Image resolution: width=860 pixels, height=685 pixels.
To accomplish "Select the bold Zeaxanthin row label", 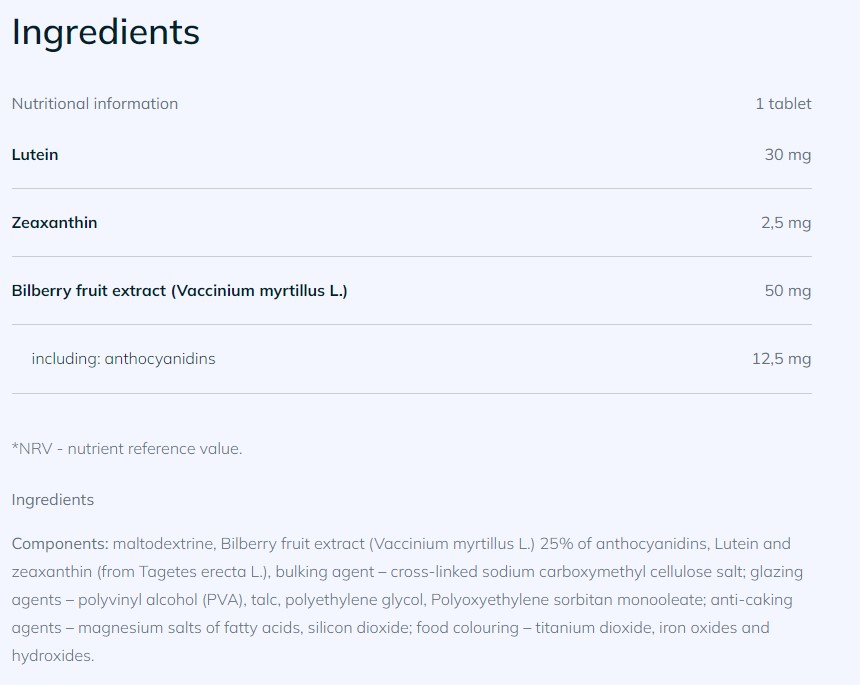I will click(x=54, y=223).
